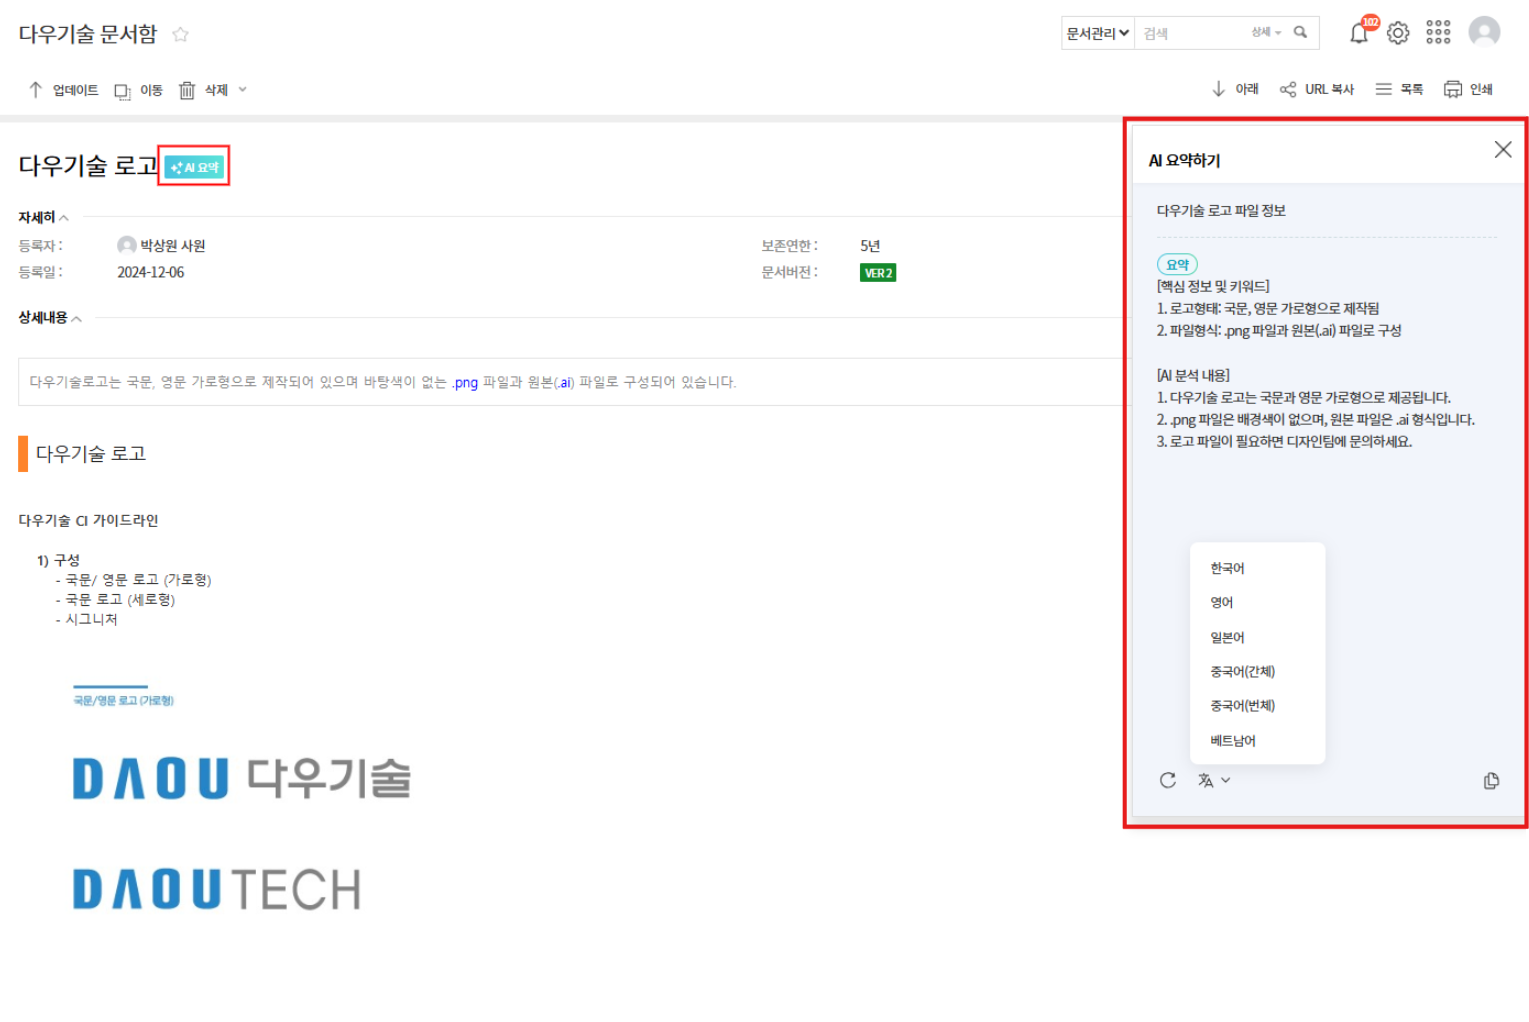Viewport: 1529px width, 1022px height.
Task: Focus the 검색 search input field
Action: (x=1190, y=33)
